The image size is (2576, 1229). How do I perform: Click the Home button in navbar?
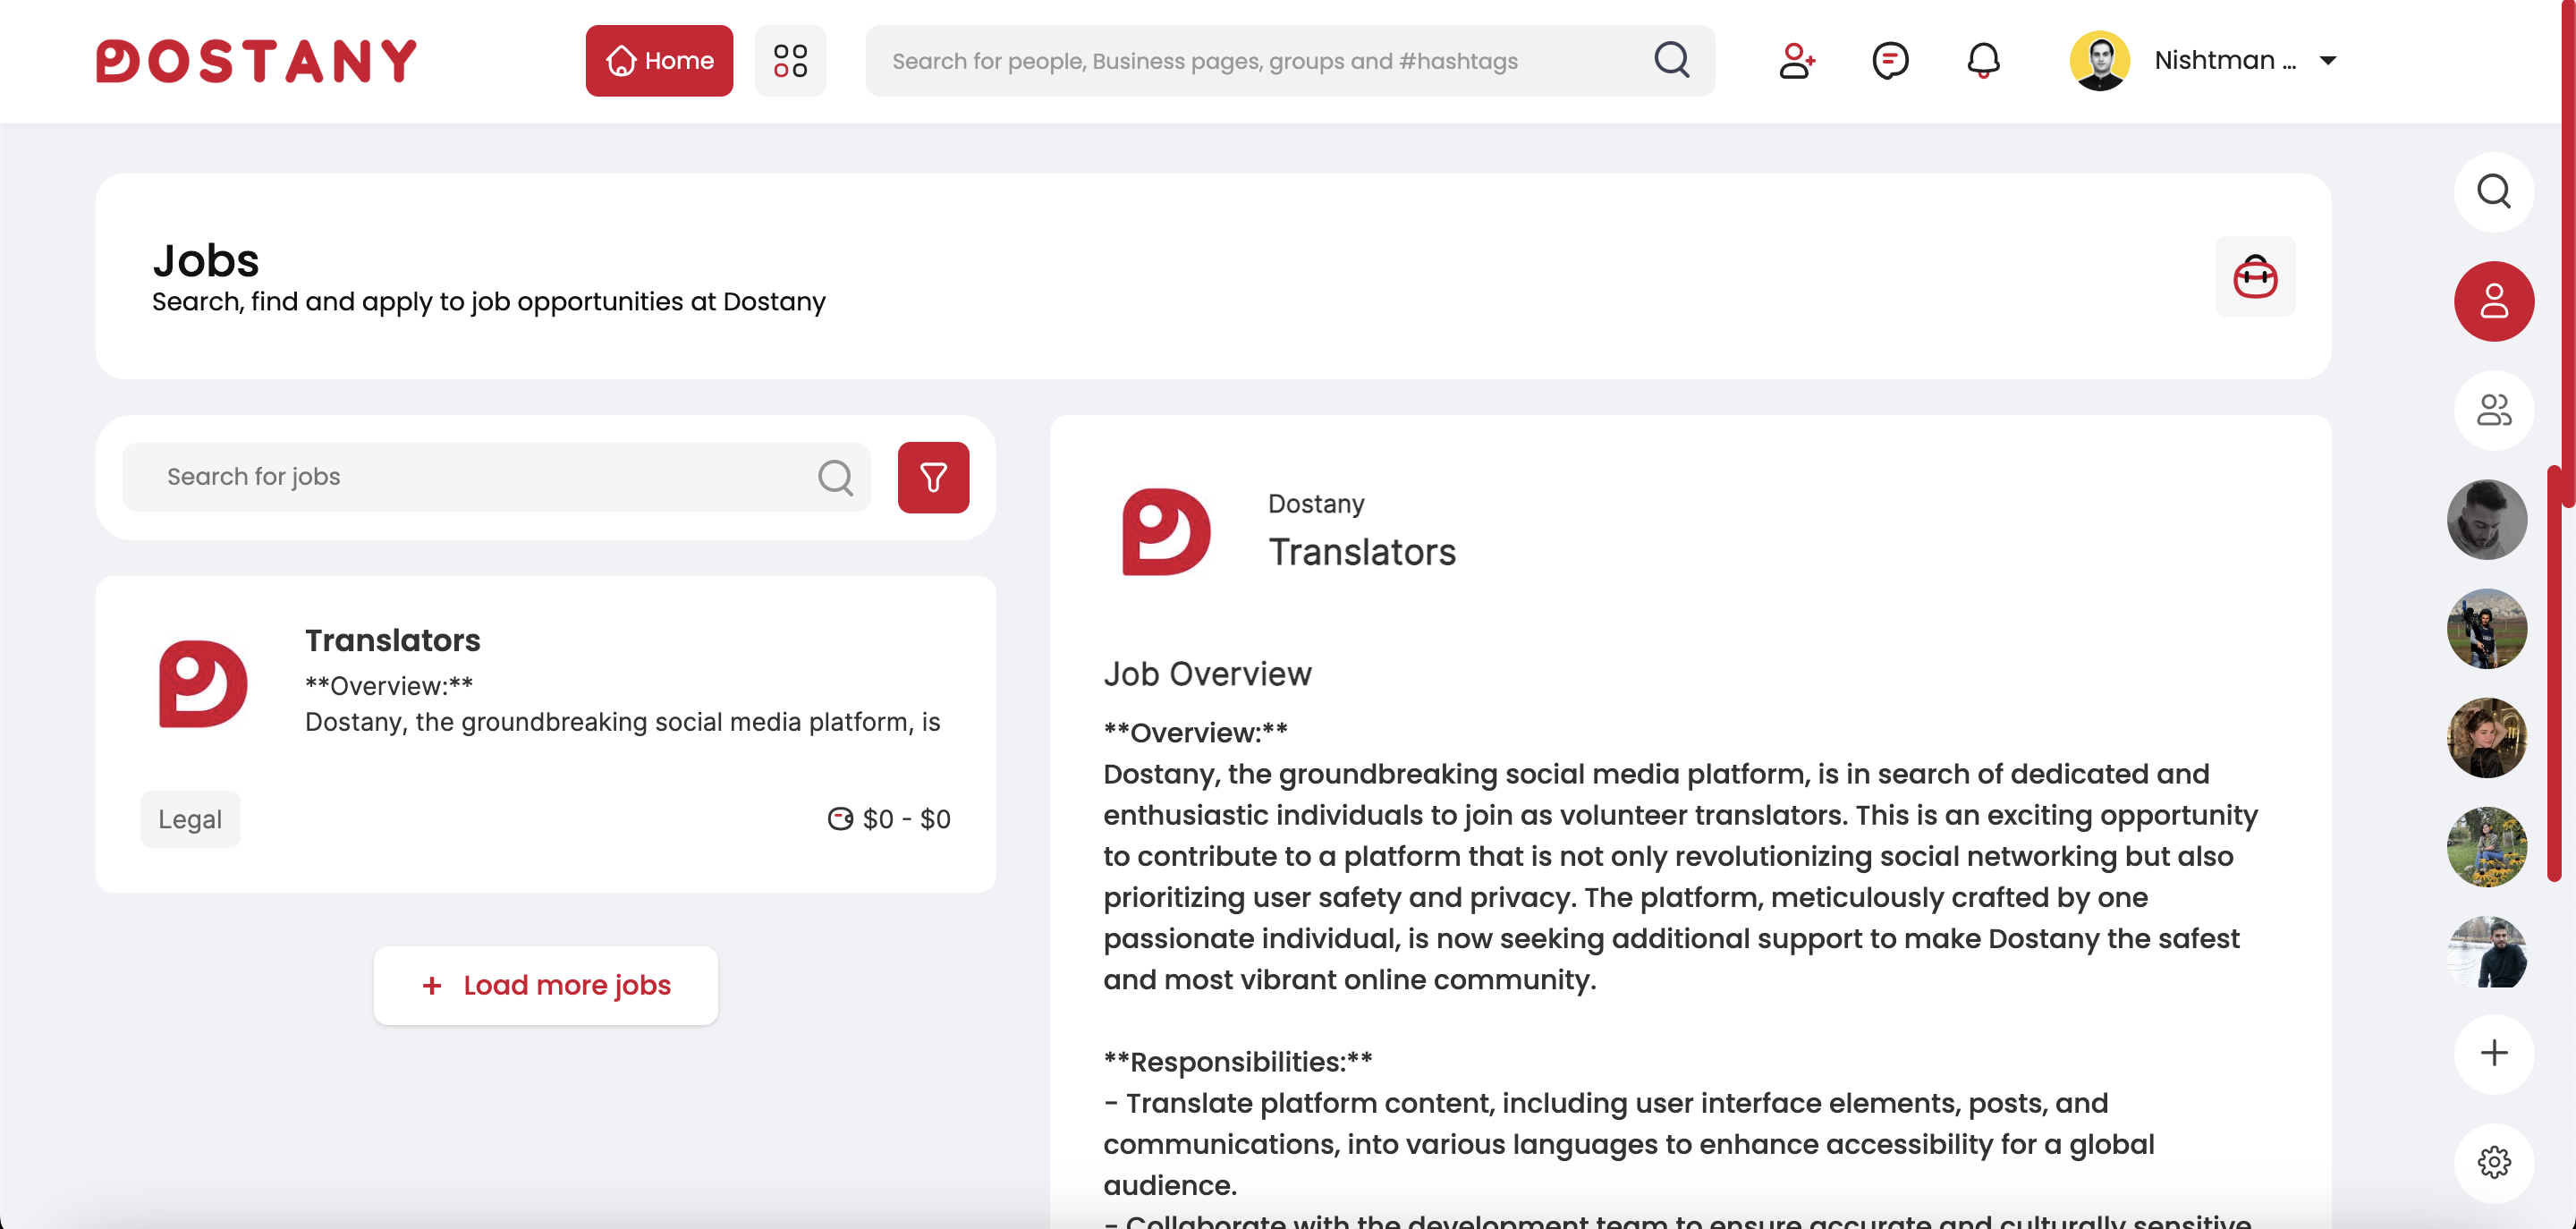(x=659, y=61)
